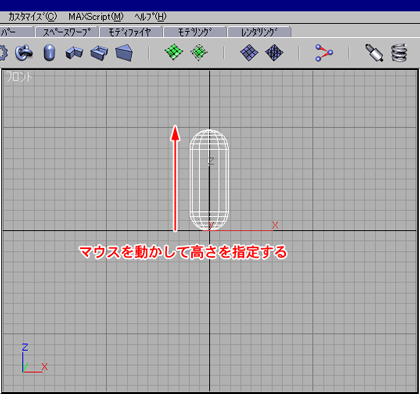Viewport: 420px width, 394px height.
Task: Click the red-and-blue linked nodes icon
Action: pyautogui.click(x=324, y=53)
